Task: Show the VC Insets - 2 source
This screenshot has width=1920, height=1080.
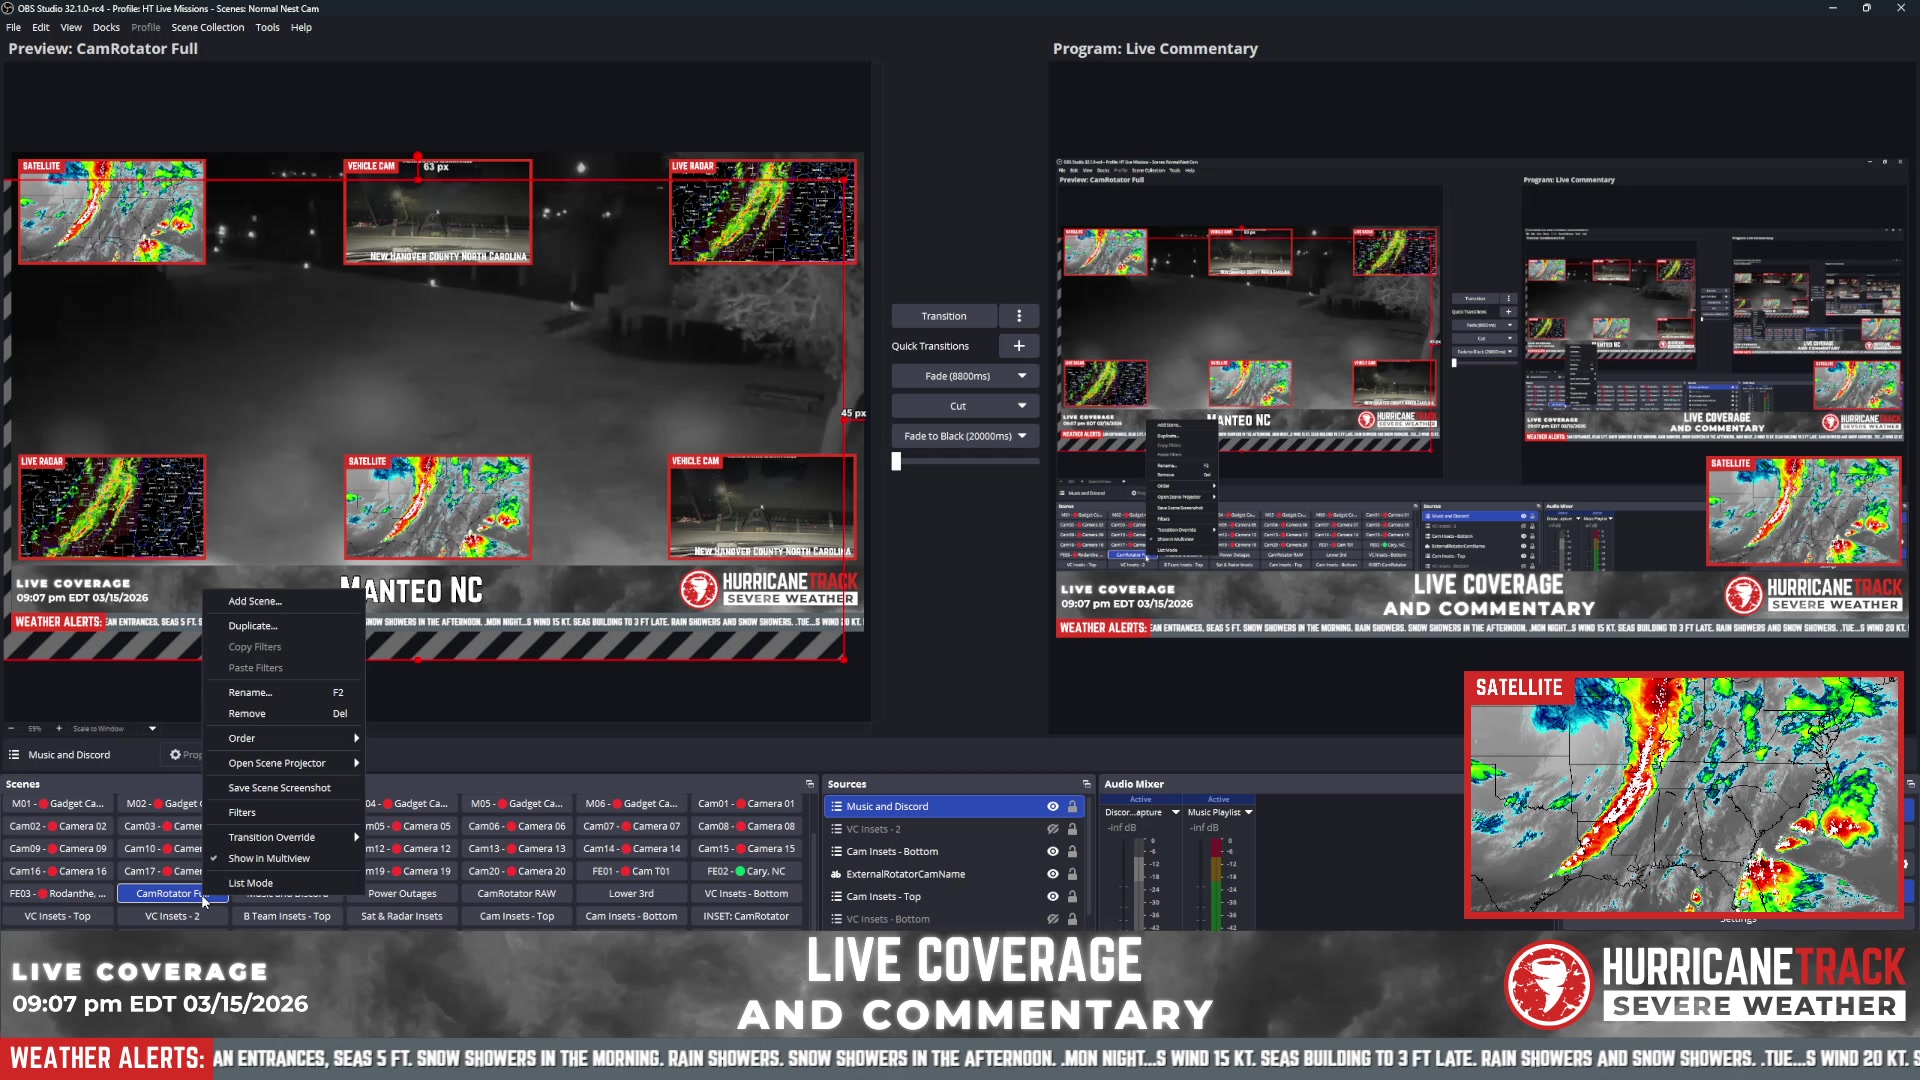Action: pos(1052,829)
